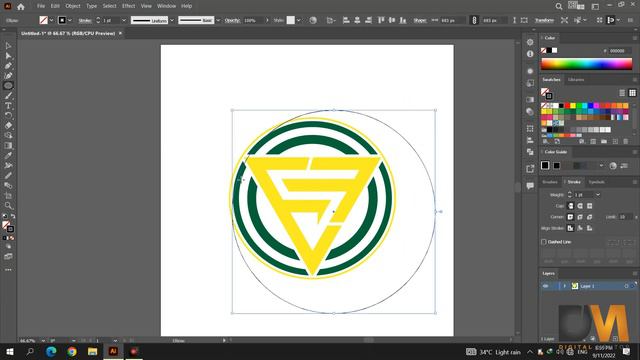Select the Eraser tool

(8, 125)
